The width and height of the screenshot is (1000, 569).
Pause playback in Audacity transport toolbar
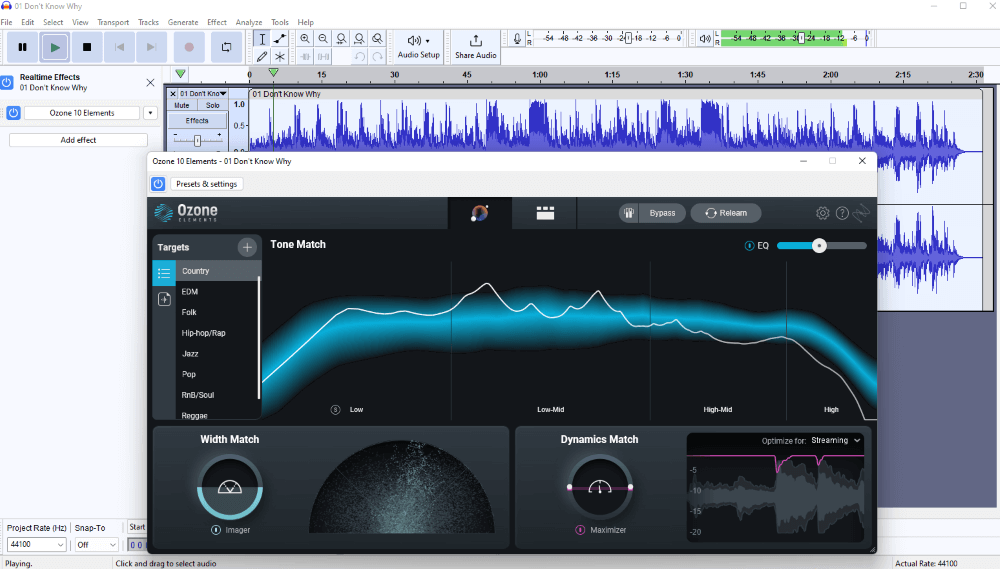22,47
